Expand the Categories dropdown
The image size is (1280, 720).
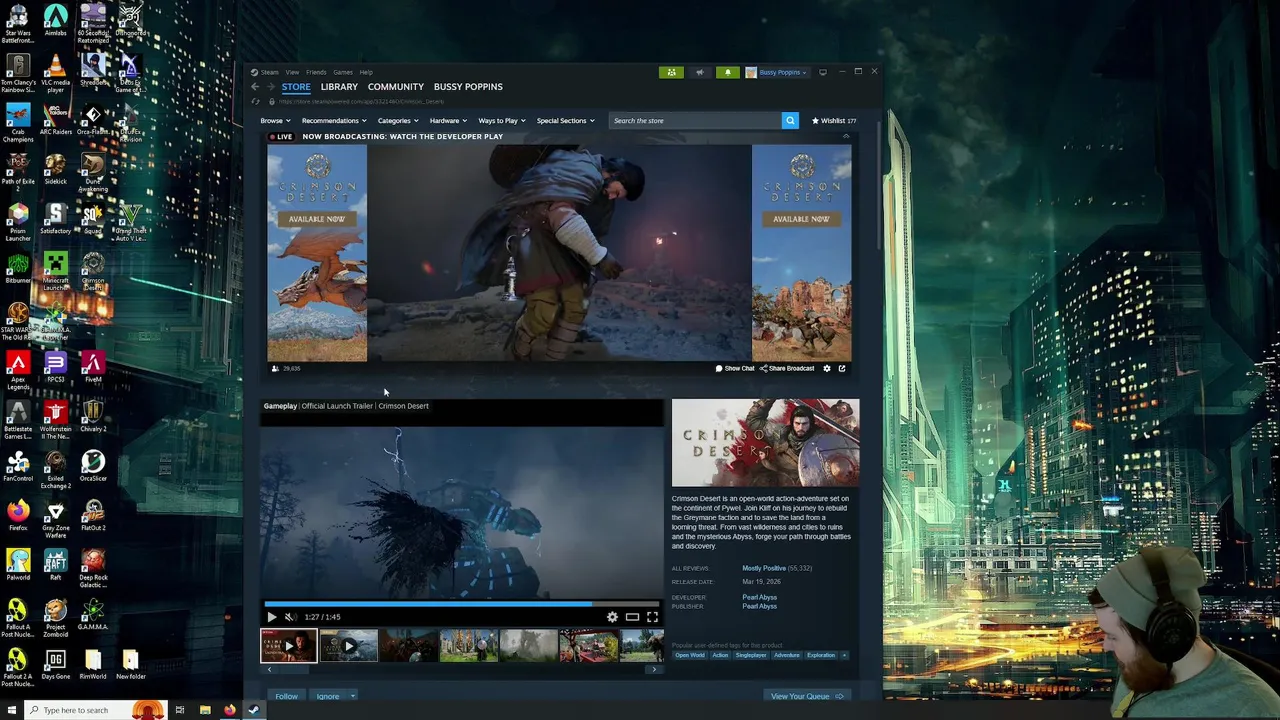398,121
